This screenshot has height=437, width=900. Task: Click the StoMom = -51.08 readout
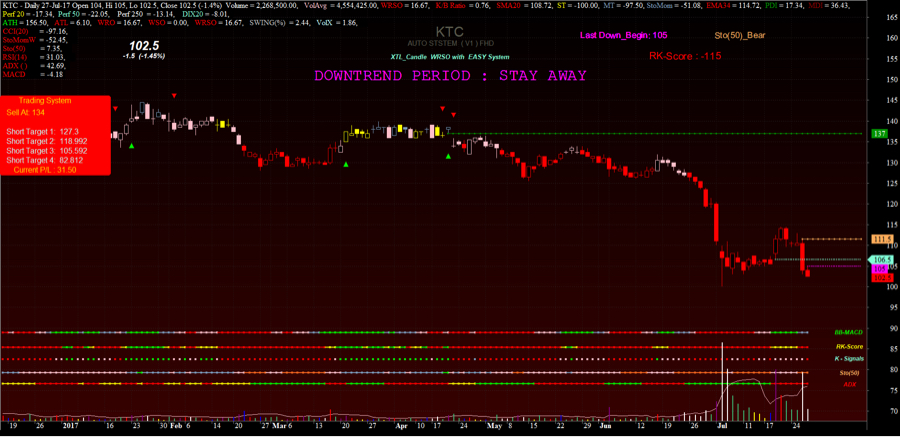tap(676, 5)
